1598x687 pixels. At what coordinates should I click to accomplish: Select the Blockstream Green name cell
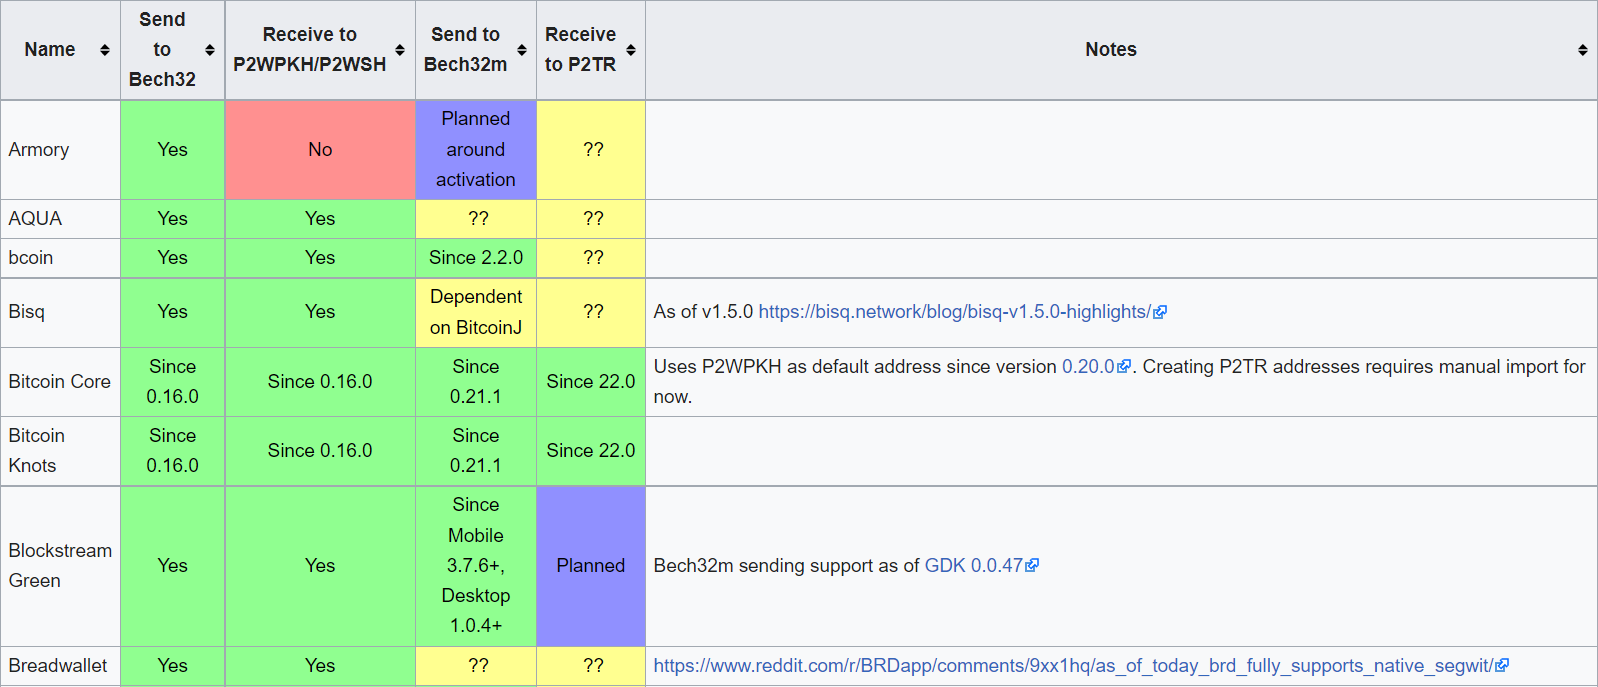(60, 566)
